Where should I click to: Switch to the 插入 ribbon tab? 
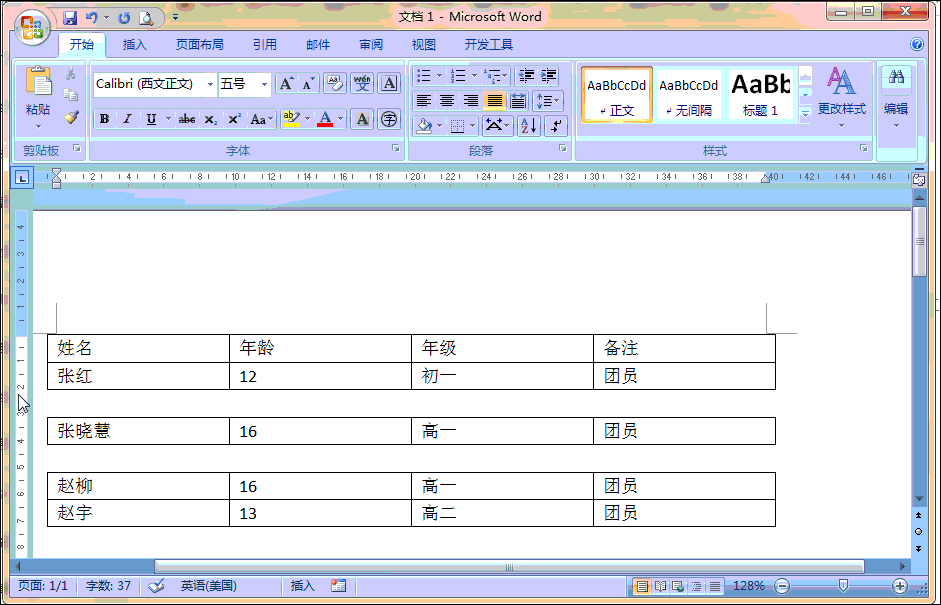[135, 44]
